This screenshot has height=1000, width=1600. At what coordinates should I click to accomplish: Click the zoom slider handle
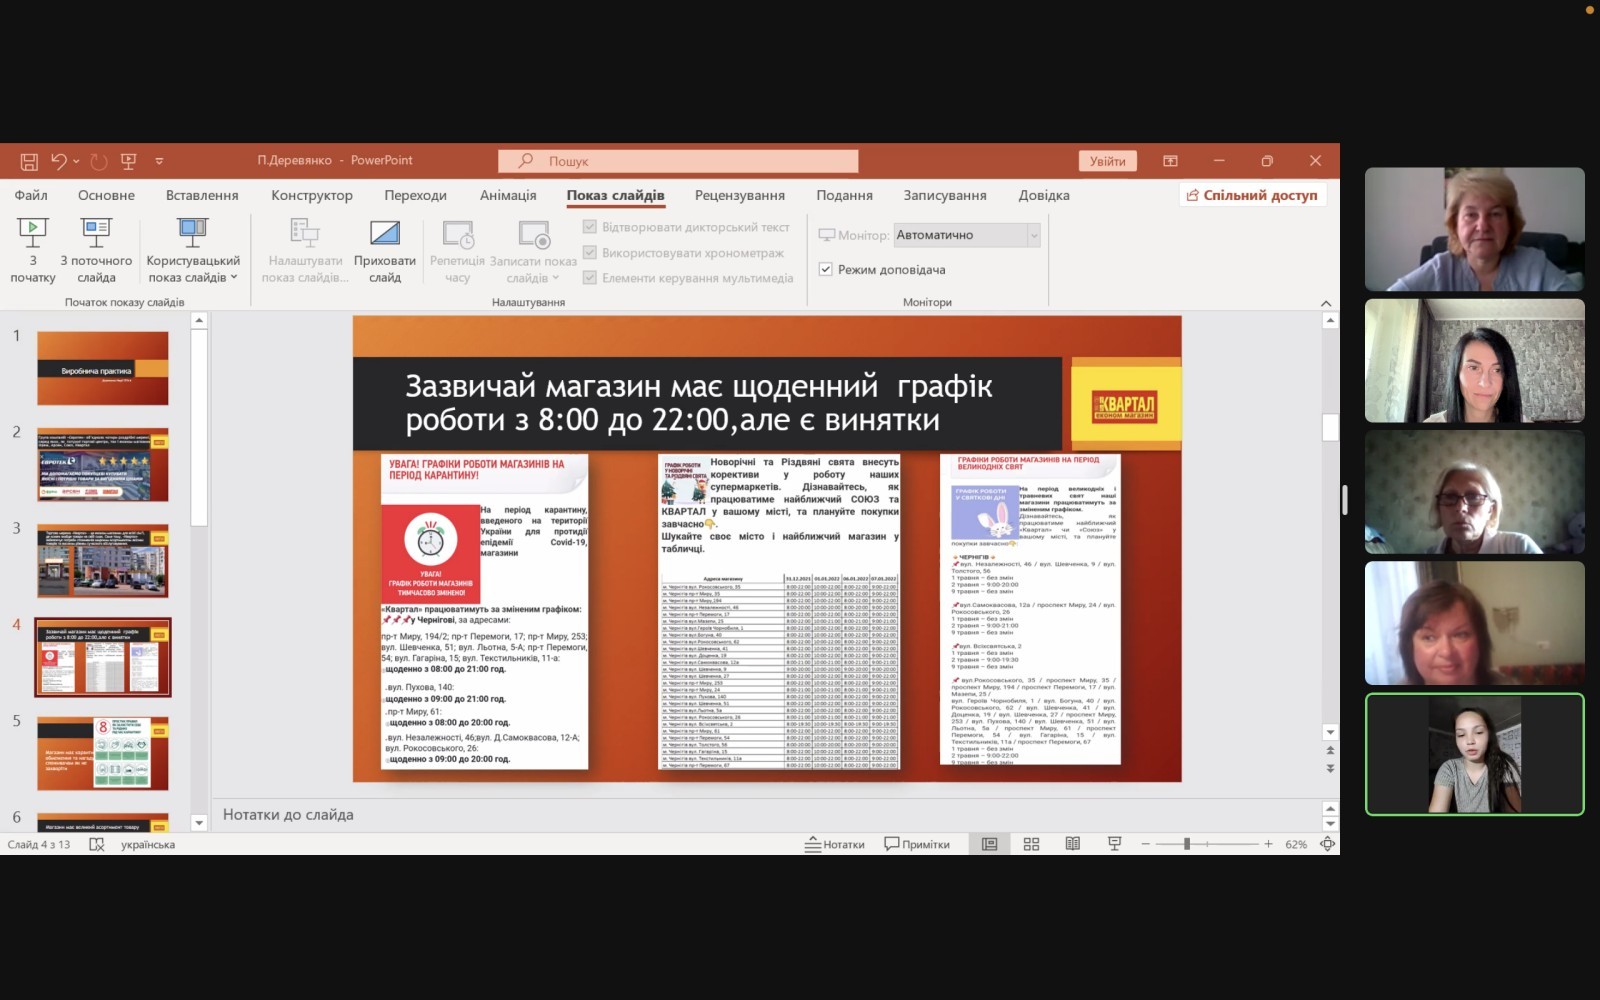(x=1187, y=844)
